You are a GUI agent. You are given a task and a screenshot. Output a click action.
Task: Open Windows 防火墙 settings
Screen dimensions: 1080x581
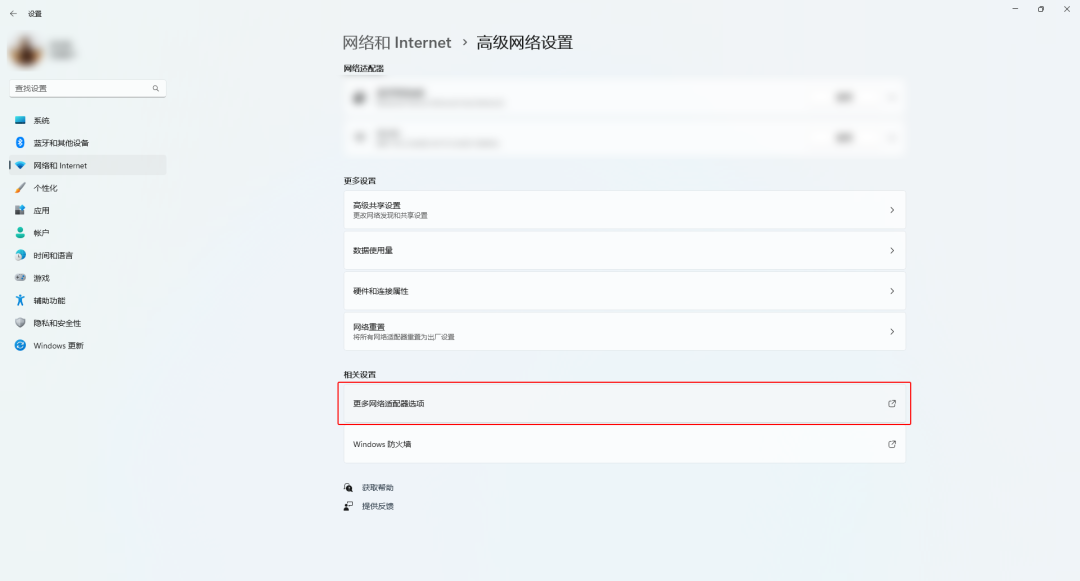tap(624, 444)
